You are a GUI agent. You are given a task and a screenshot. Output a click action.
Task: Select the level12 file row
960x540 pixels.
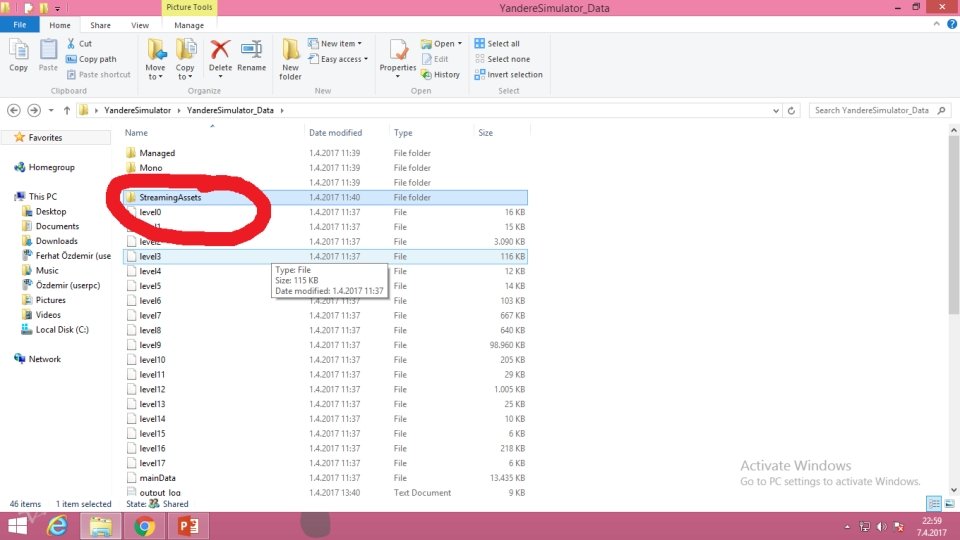(326, 389)
